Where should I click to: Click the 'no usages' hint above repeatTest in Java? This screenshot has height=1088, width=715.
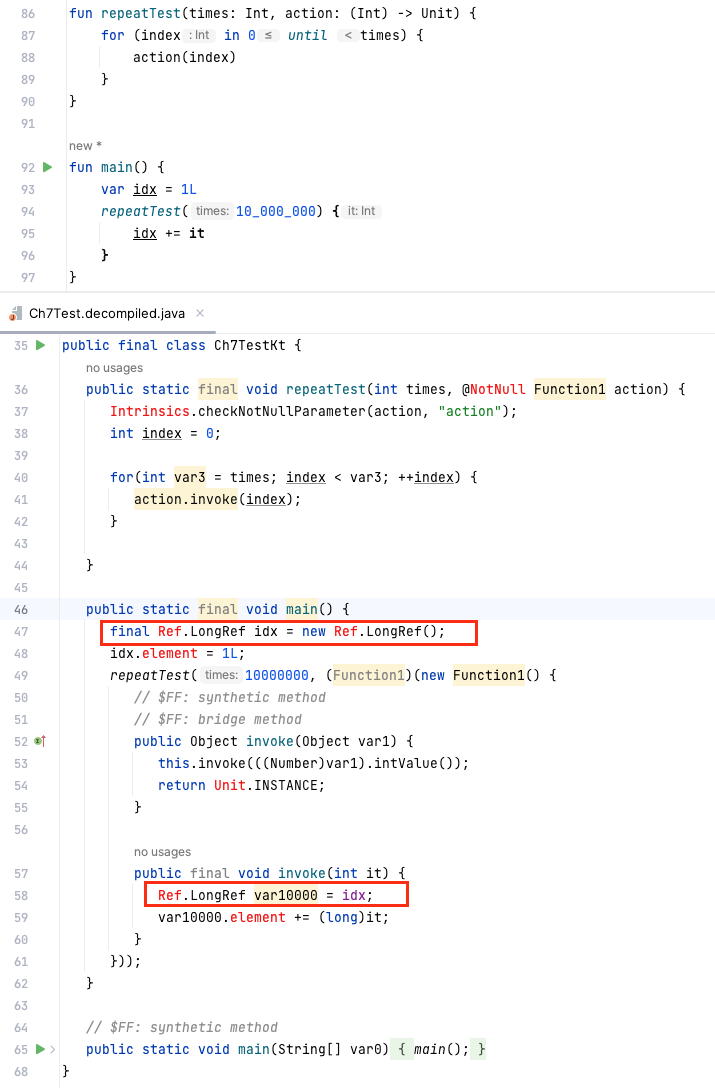115,368
